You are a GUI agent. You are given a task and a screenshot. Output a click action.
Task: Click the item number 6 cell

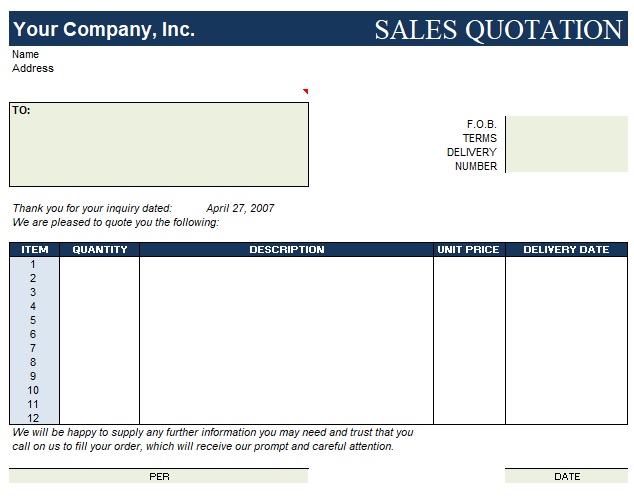pos(34,334)
